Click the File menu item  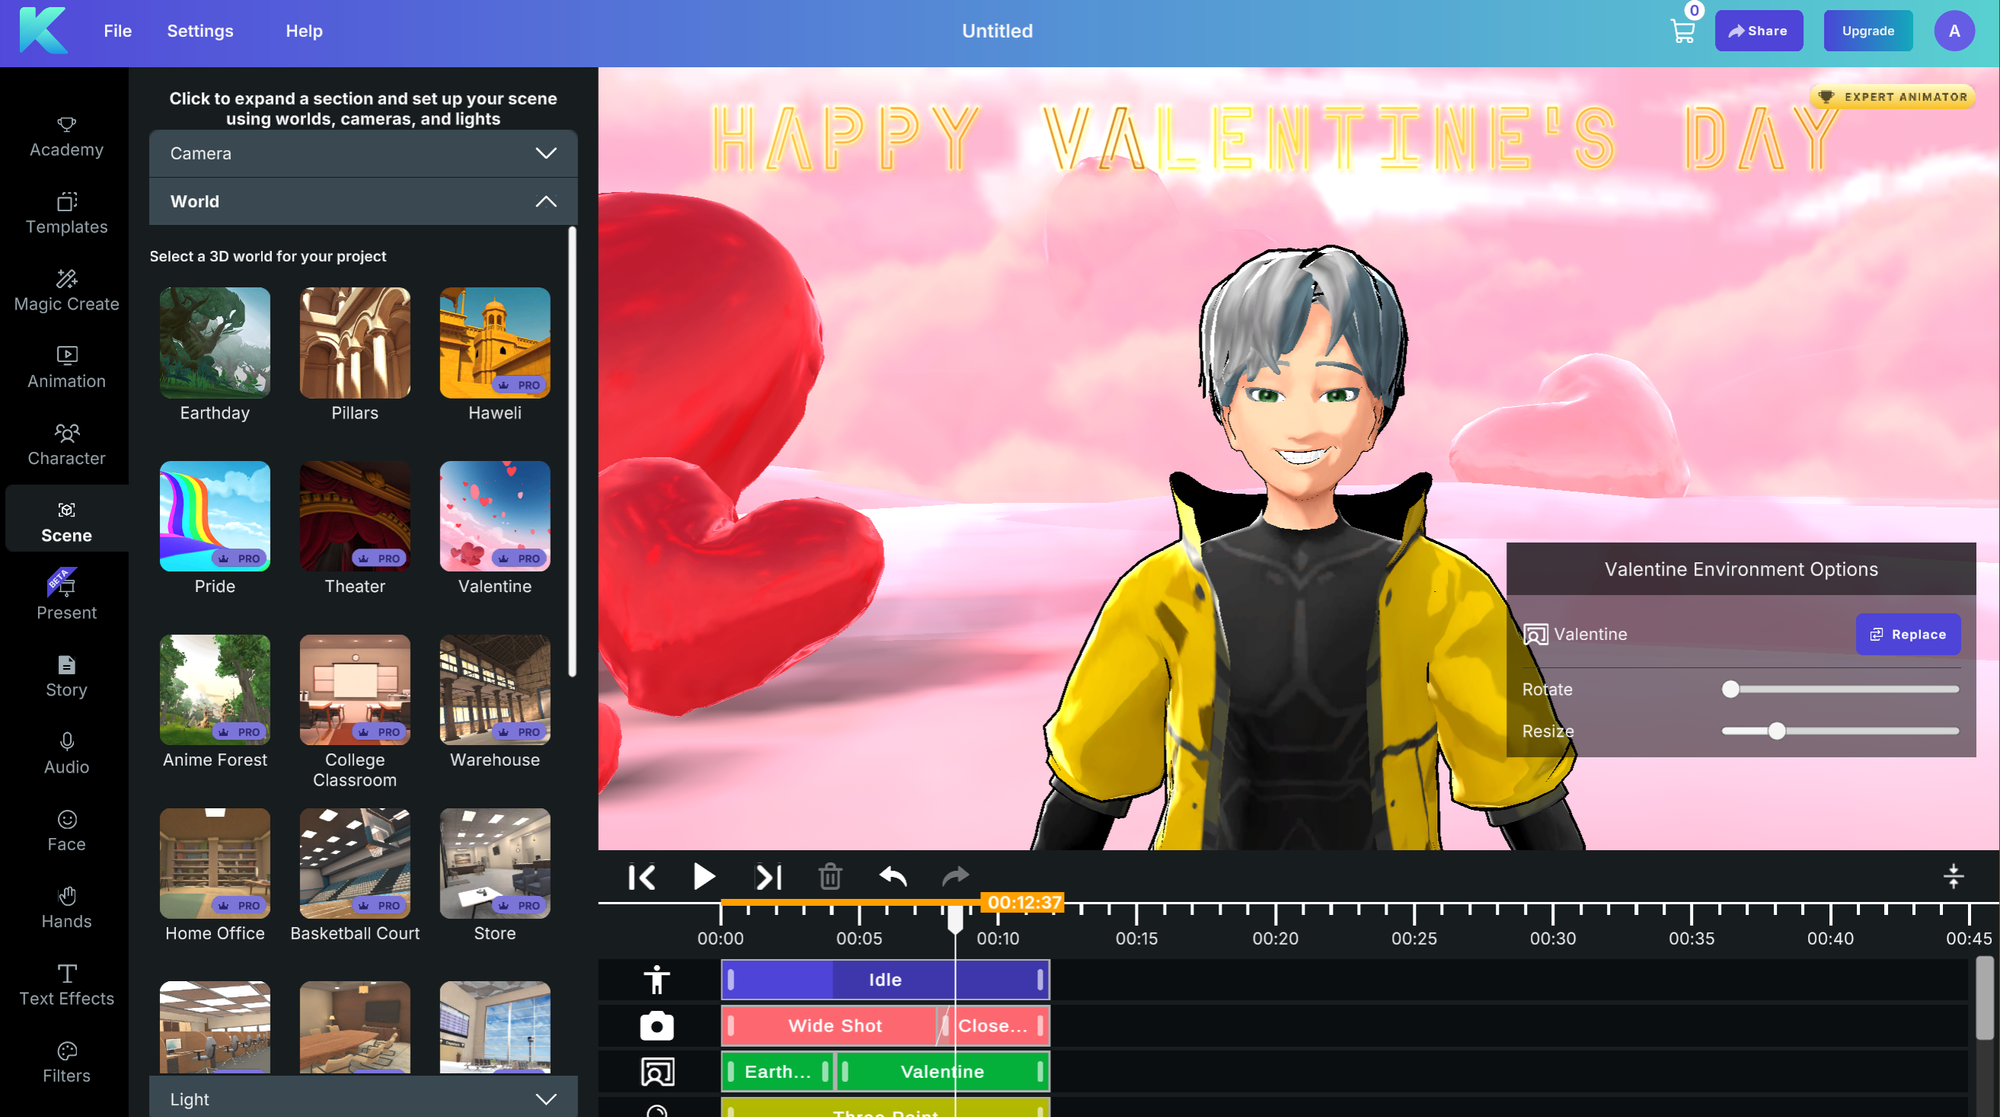coord(120,30)
